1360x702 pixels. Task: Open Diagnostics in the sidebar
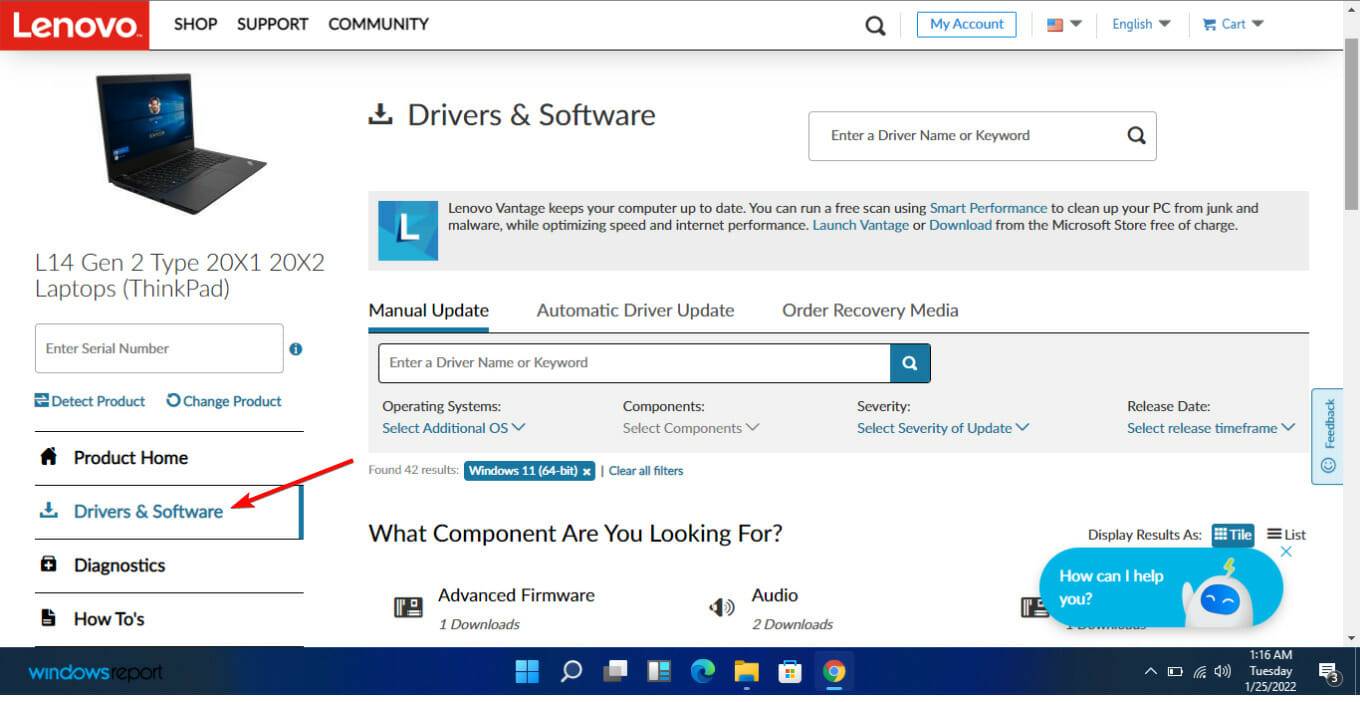pyautogui.click(x=169, y=566)
